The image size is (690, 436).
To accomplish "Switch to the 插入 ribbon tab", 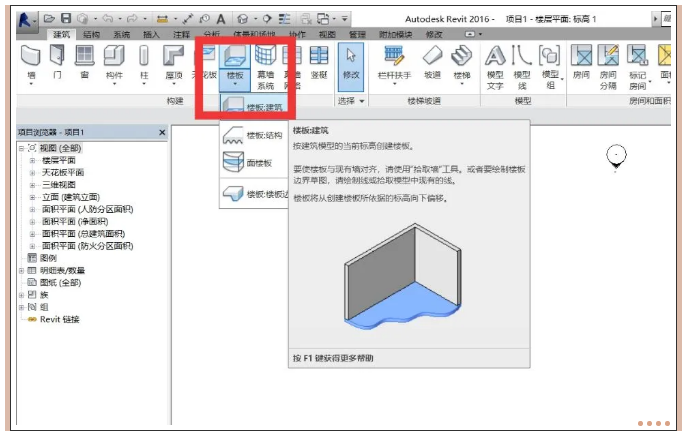I will (151, 34).
